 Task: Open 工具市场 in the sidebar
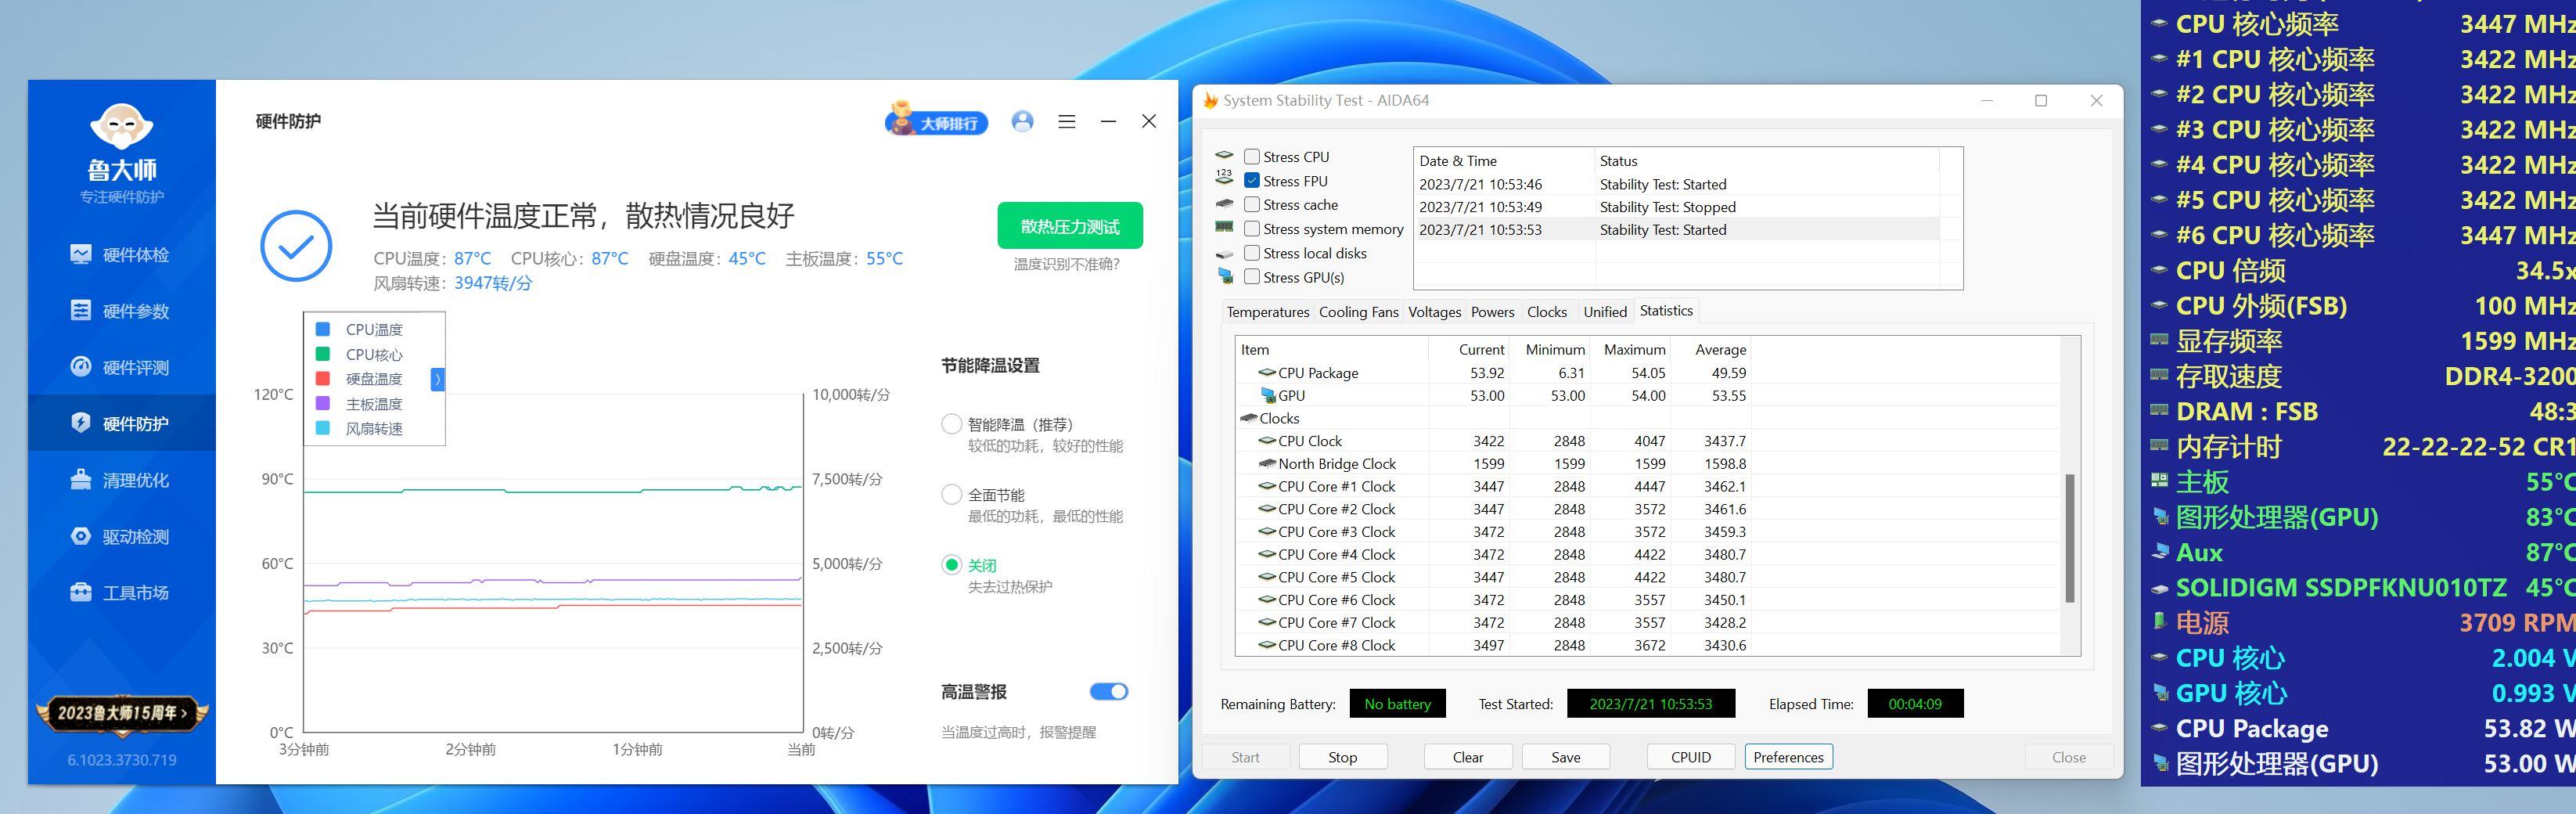tap(121, 592)
